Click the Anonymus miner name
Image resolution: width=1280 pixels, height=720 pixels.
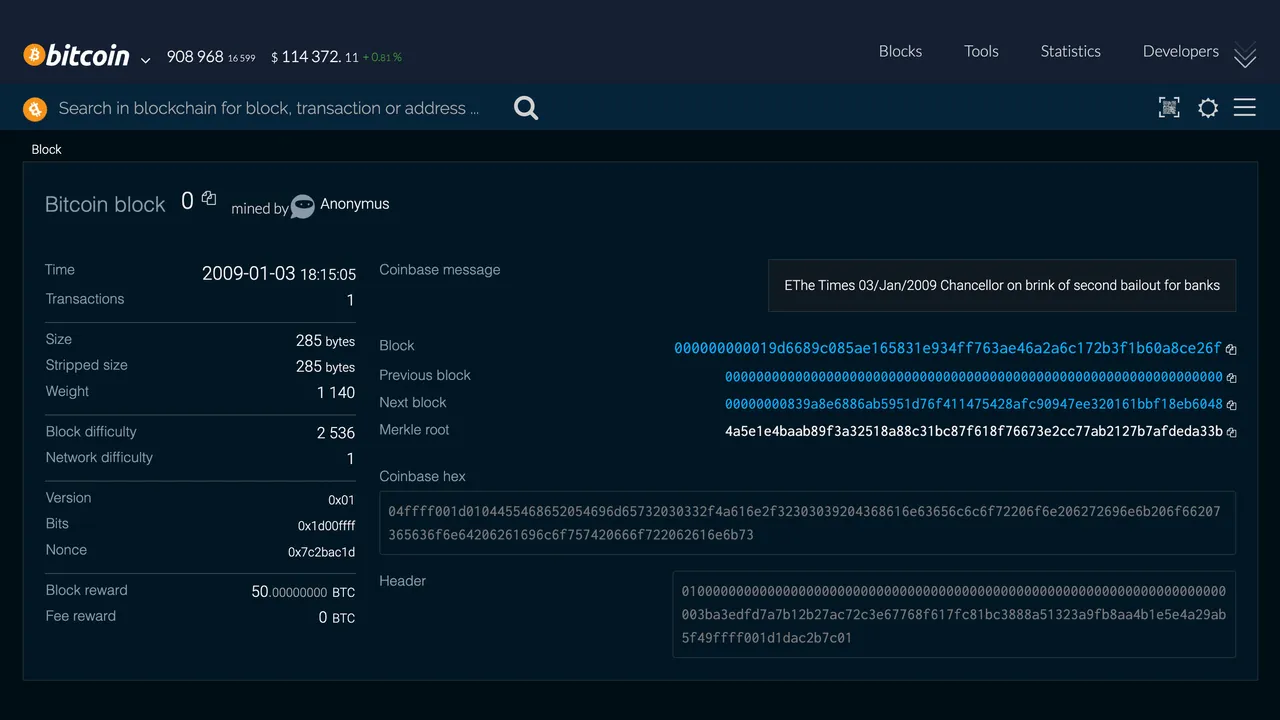click(x=354, y=204)
